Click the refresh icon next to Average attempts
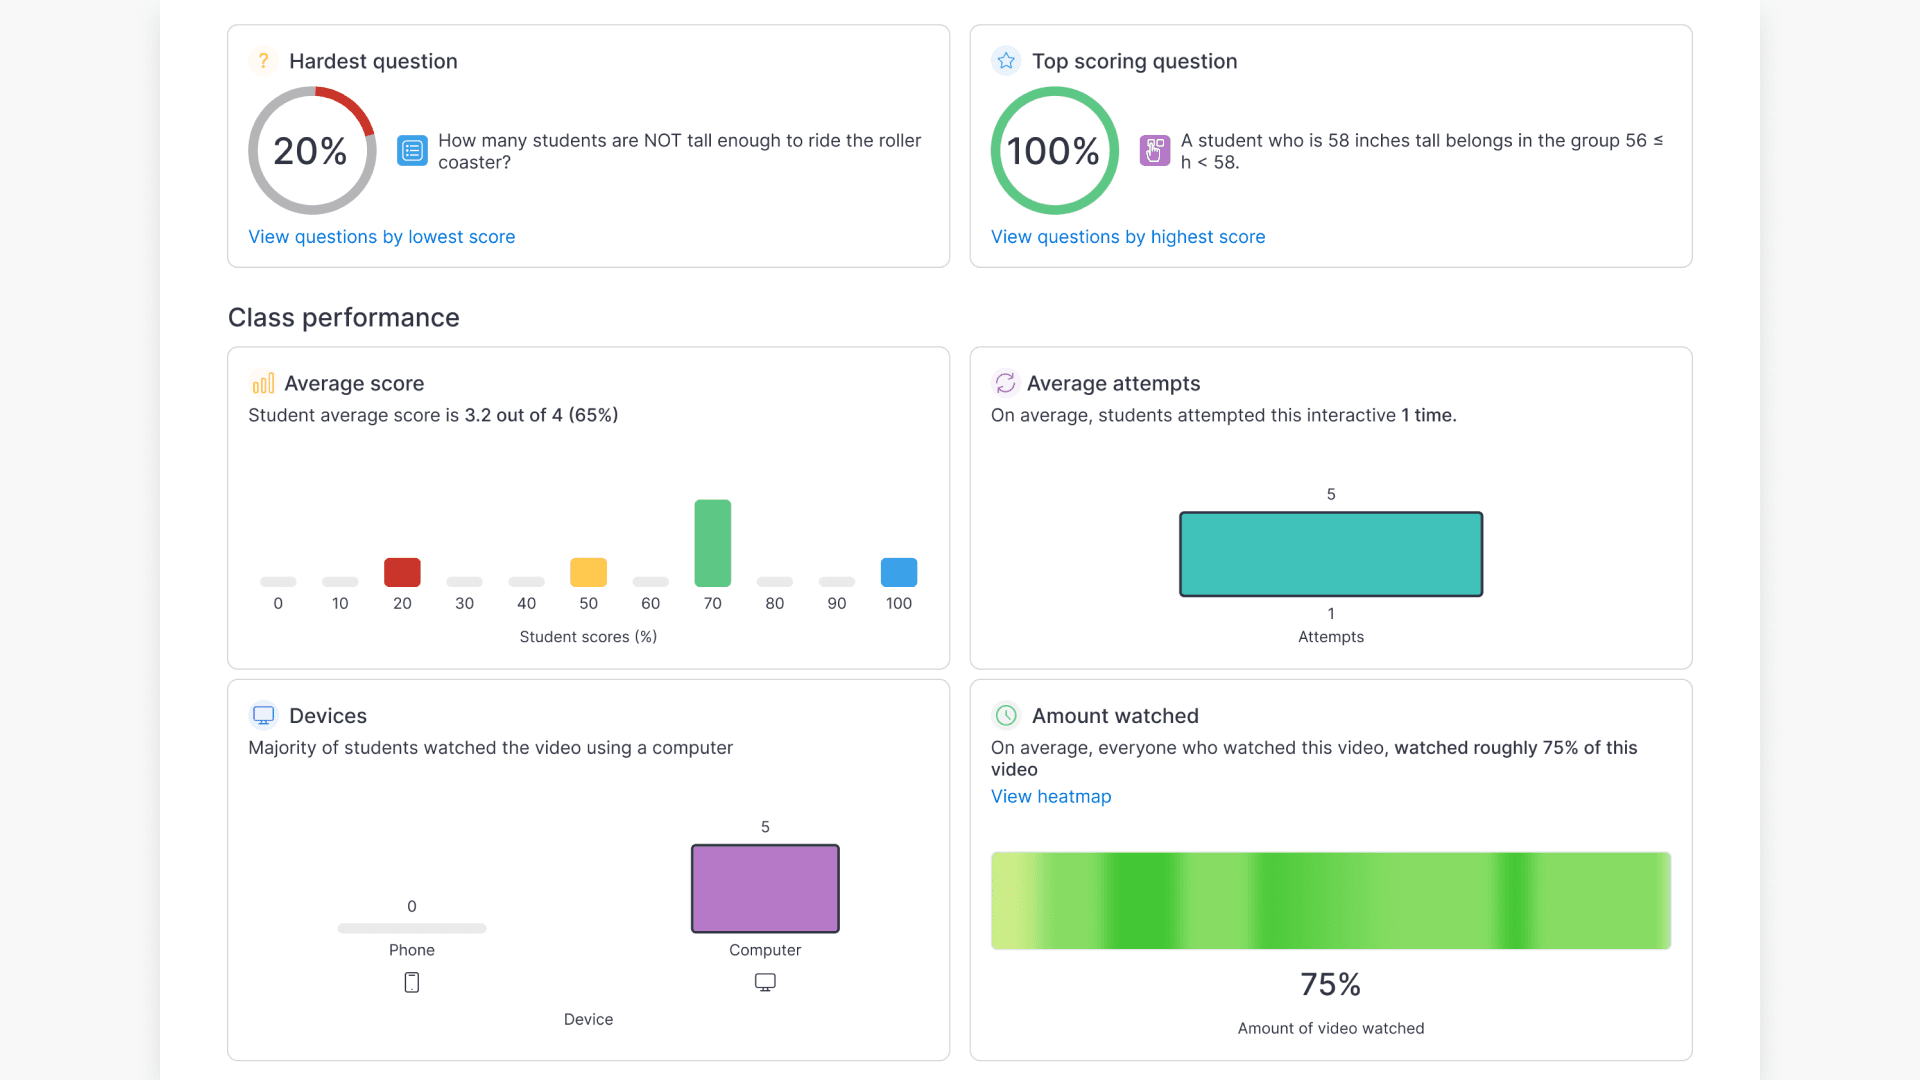The width and height of the screenshot is (1920, 1080). [x=1006, y=383]
